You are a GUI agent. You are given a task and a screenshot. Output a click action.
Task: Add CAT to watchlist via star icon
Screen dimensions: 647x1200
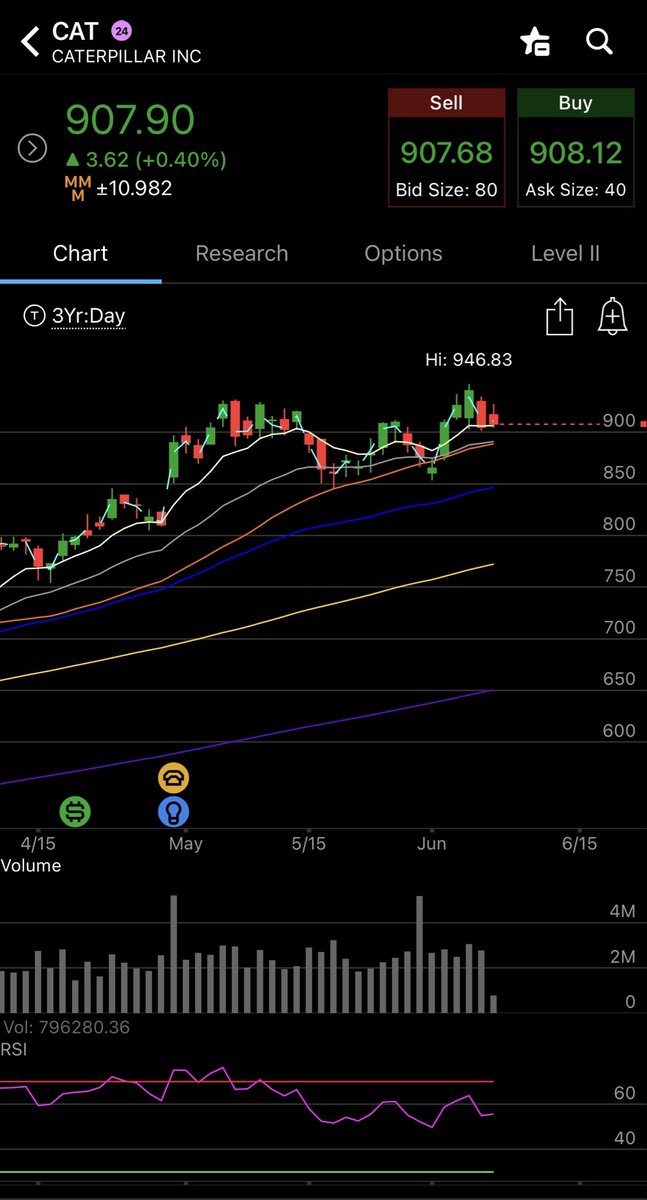(x=535, y=41)
